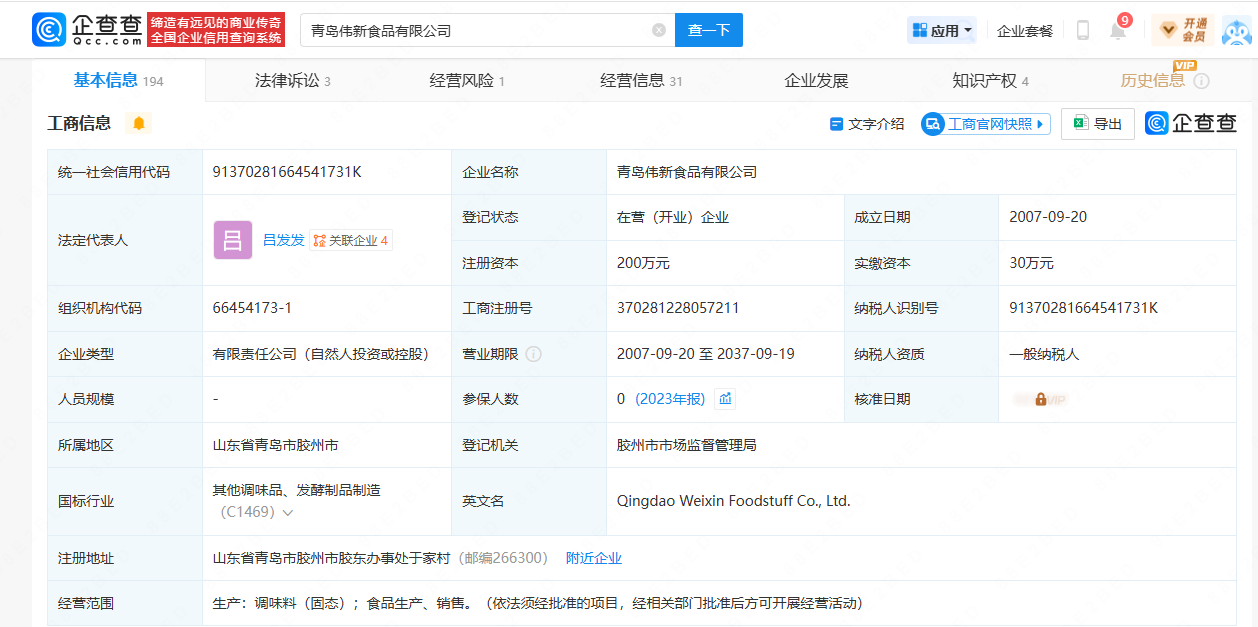Click the locked VIP 核准日期 value
The width and height of the screenshot is (1258, 627).
click(1040, 399)
